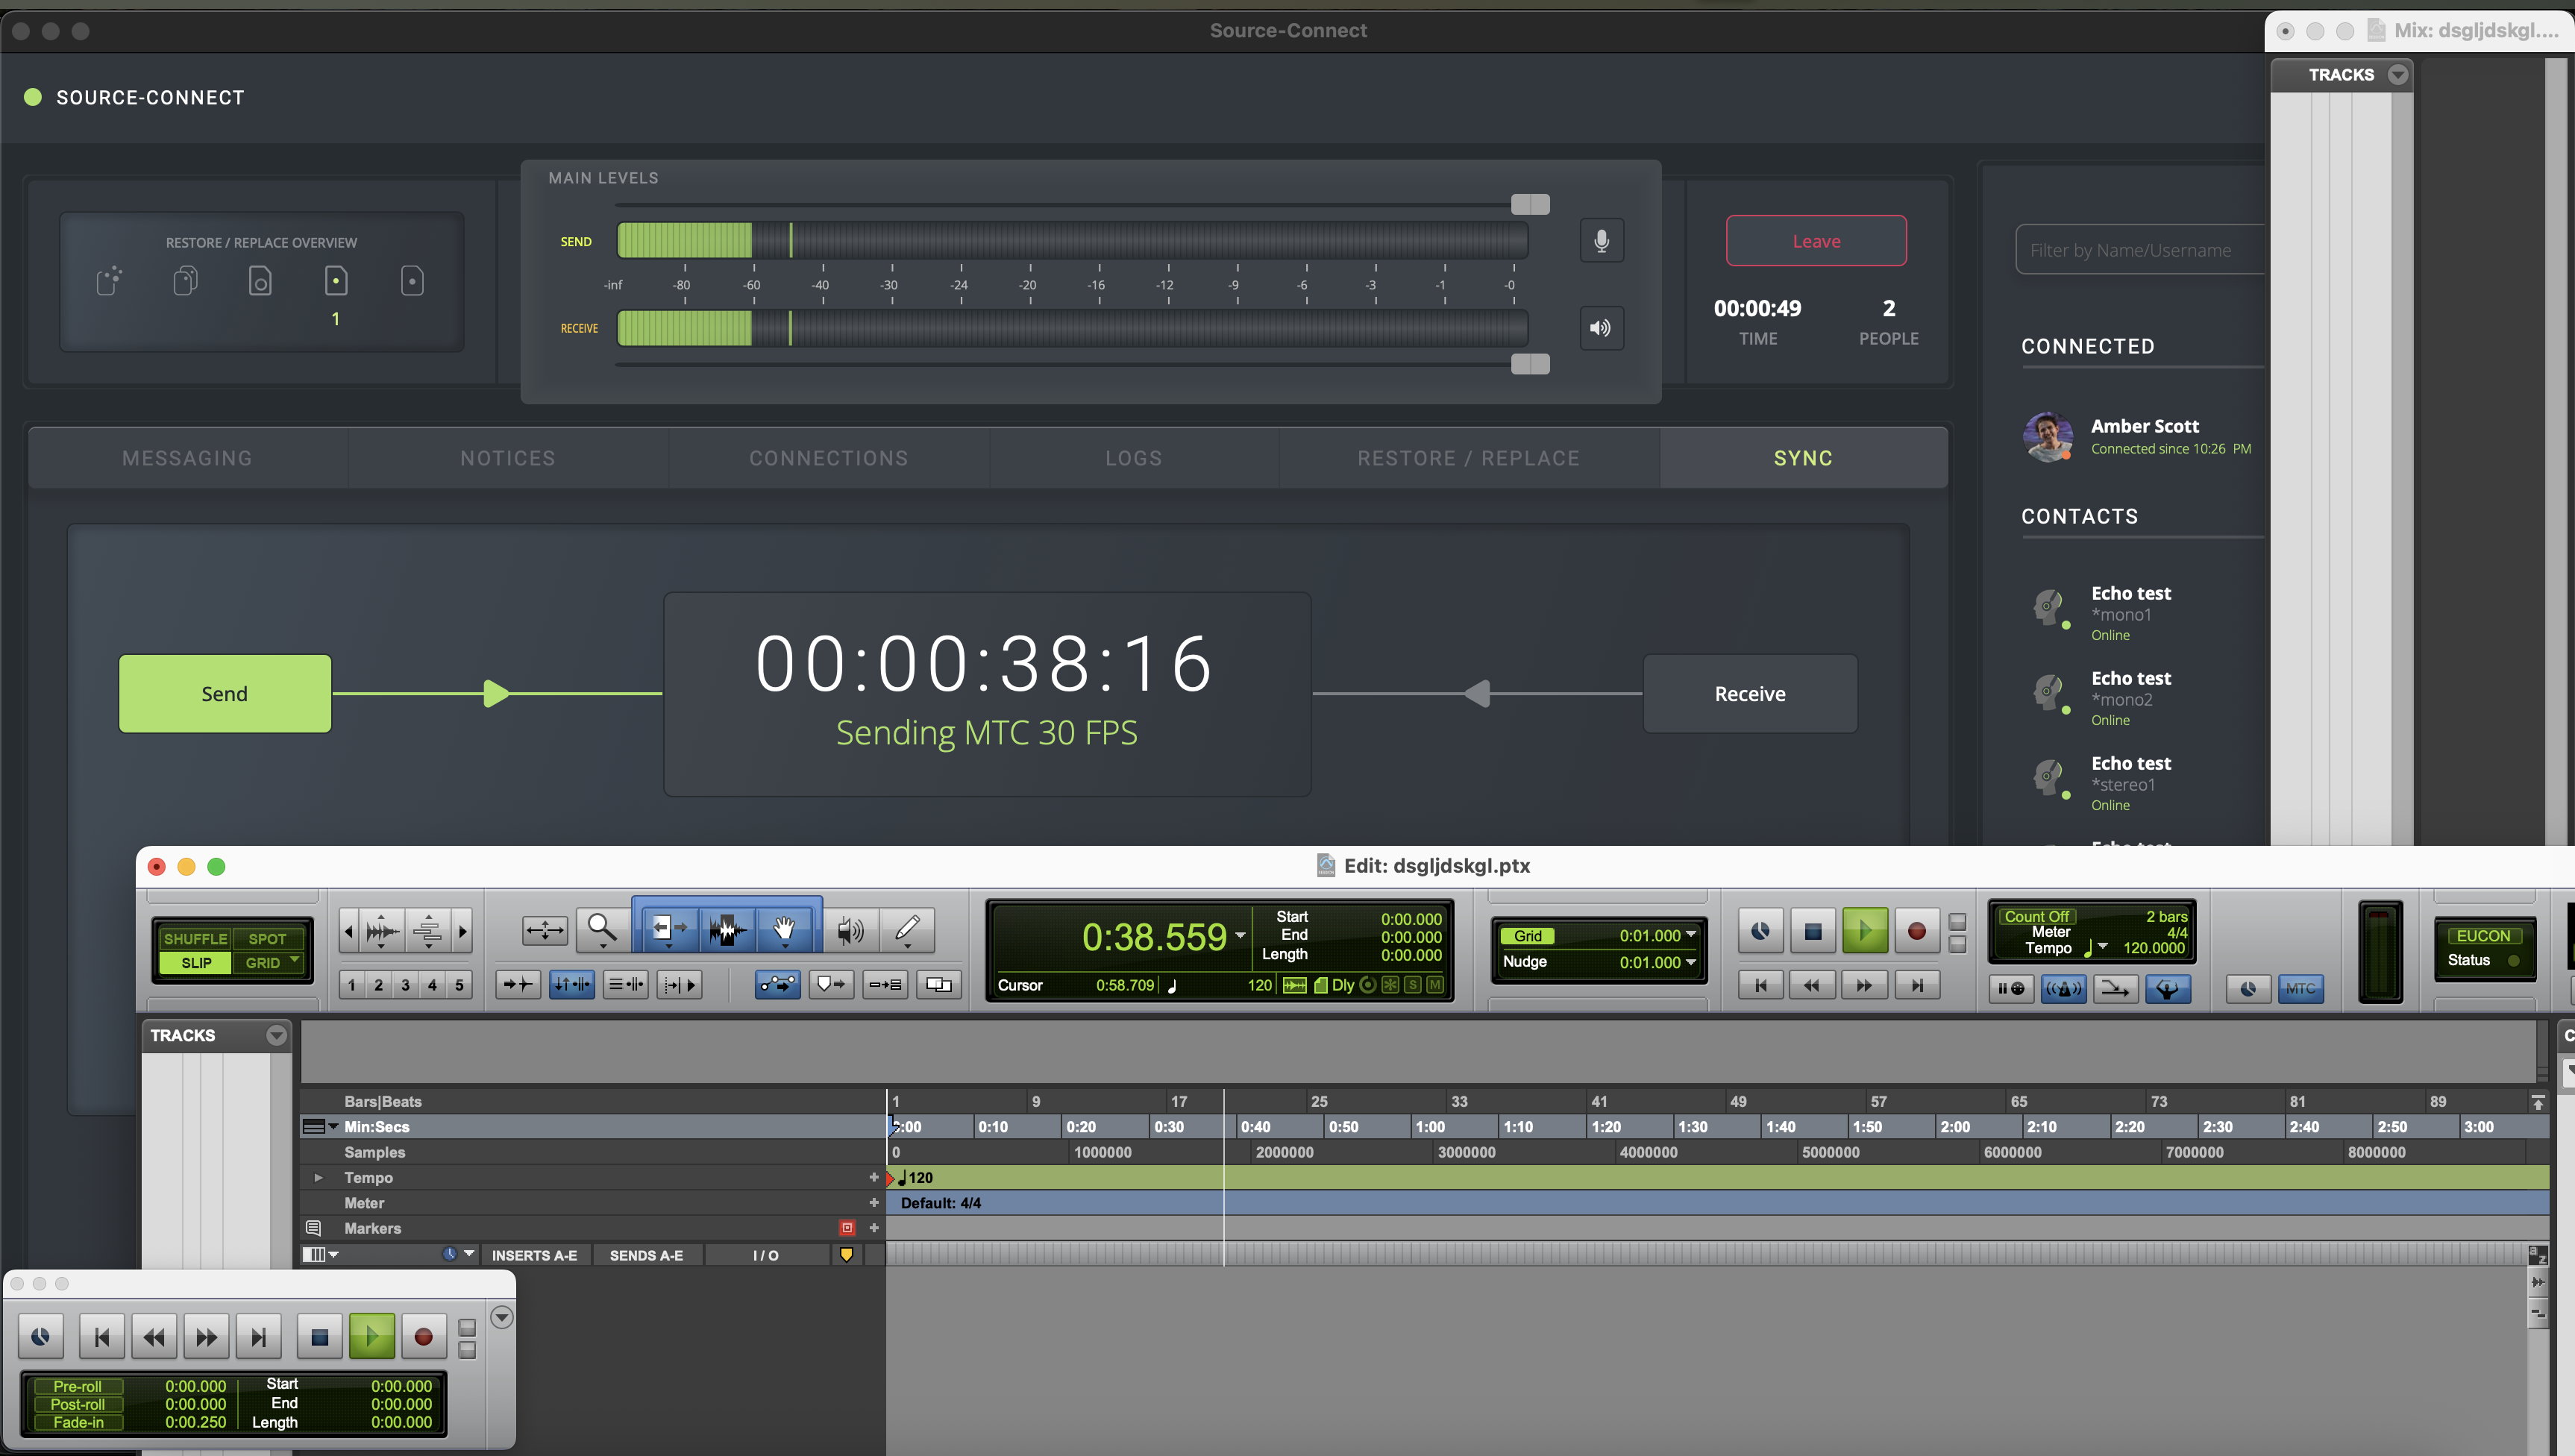Open the Grid value dropdown
Screen dimensions: 2575x1456
(x=1691, y=935)
